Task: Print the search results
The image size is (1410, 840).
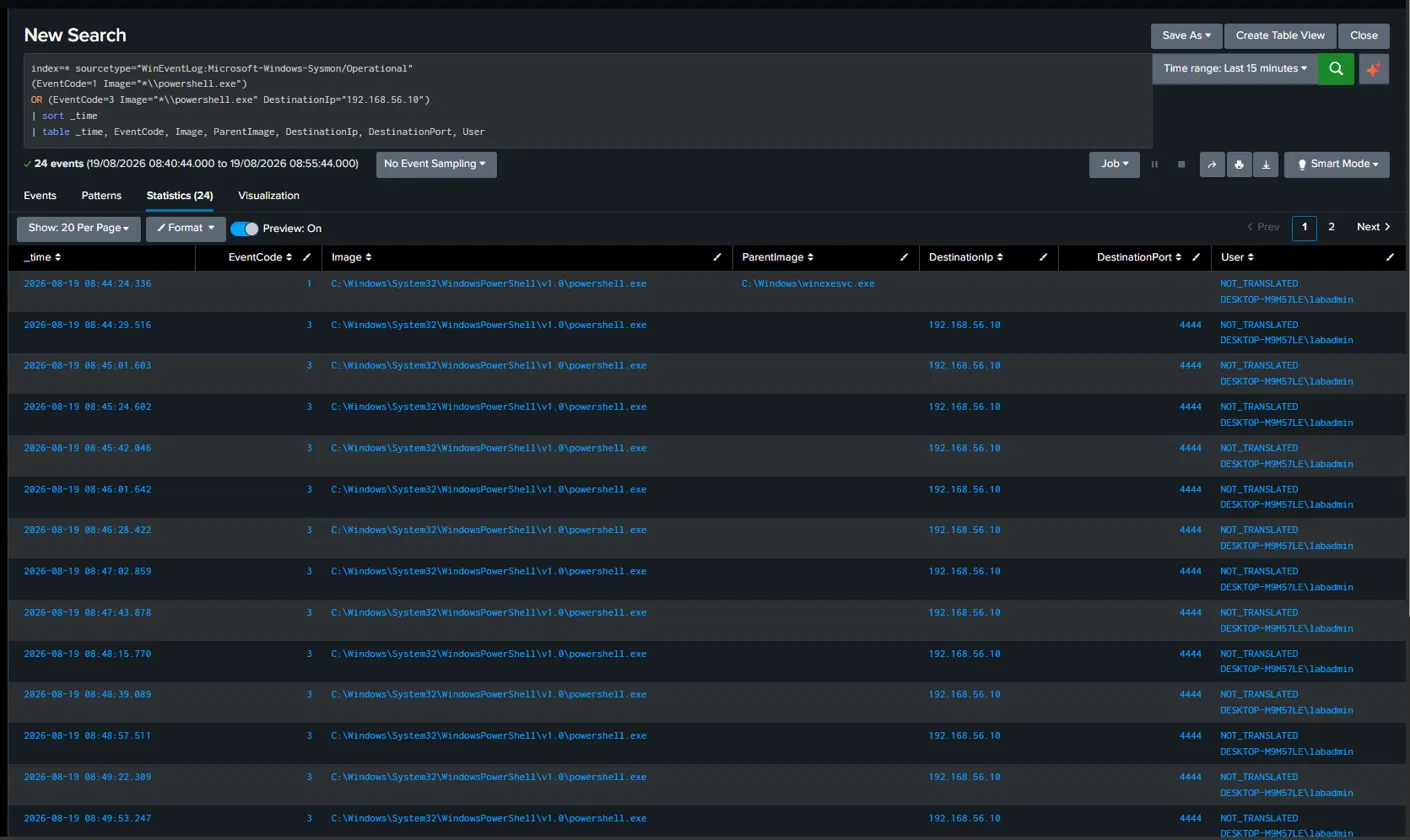Action: click(1239, 165)
